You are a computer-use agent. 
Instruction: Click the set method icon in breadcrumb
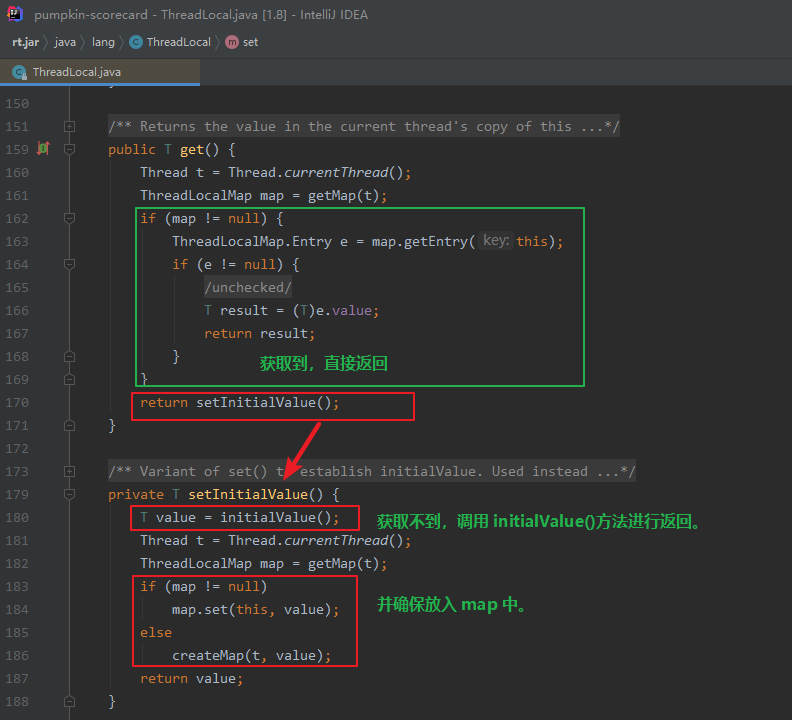tap(232, 42)
